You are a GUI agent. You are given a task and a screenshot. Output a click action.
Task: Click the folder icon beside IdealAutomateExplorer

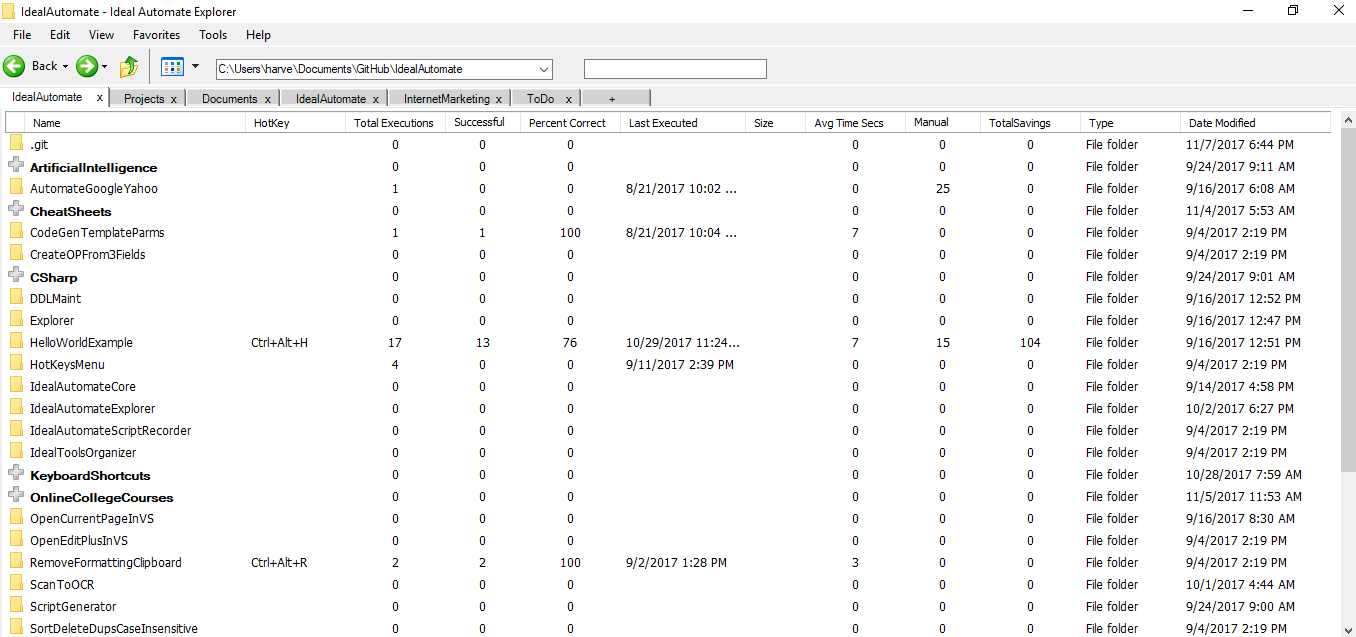(x=16, y=408)
